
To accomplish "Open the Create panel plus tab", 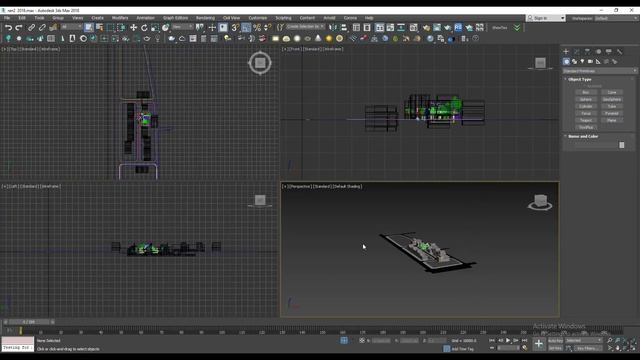I will [x=566, y=51].
